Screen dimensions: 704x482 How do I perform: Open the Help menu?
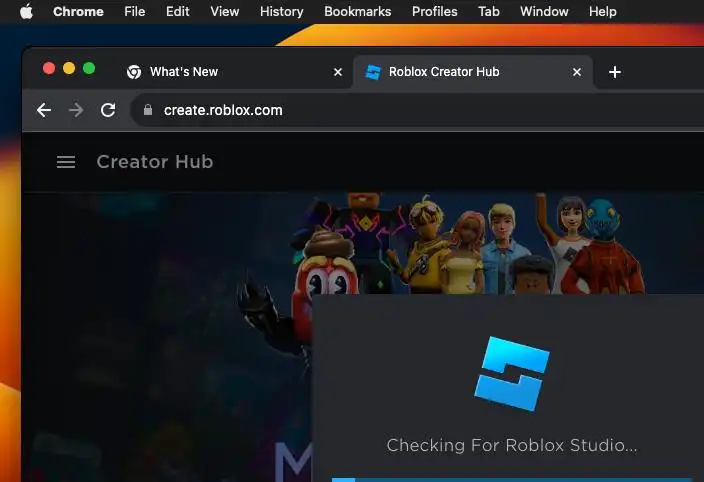[x=603, y=11]
